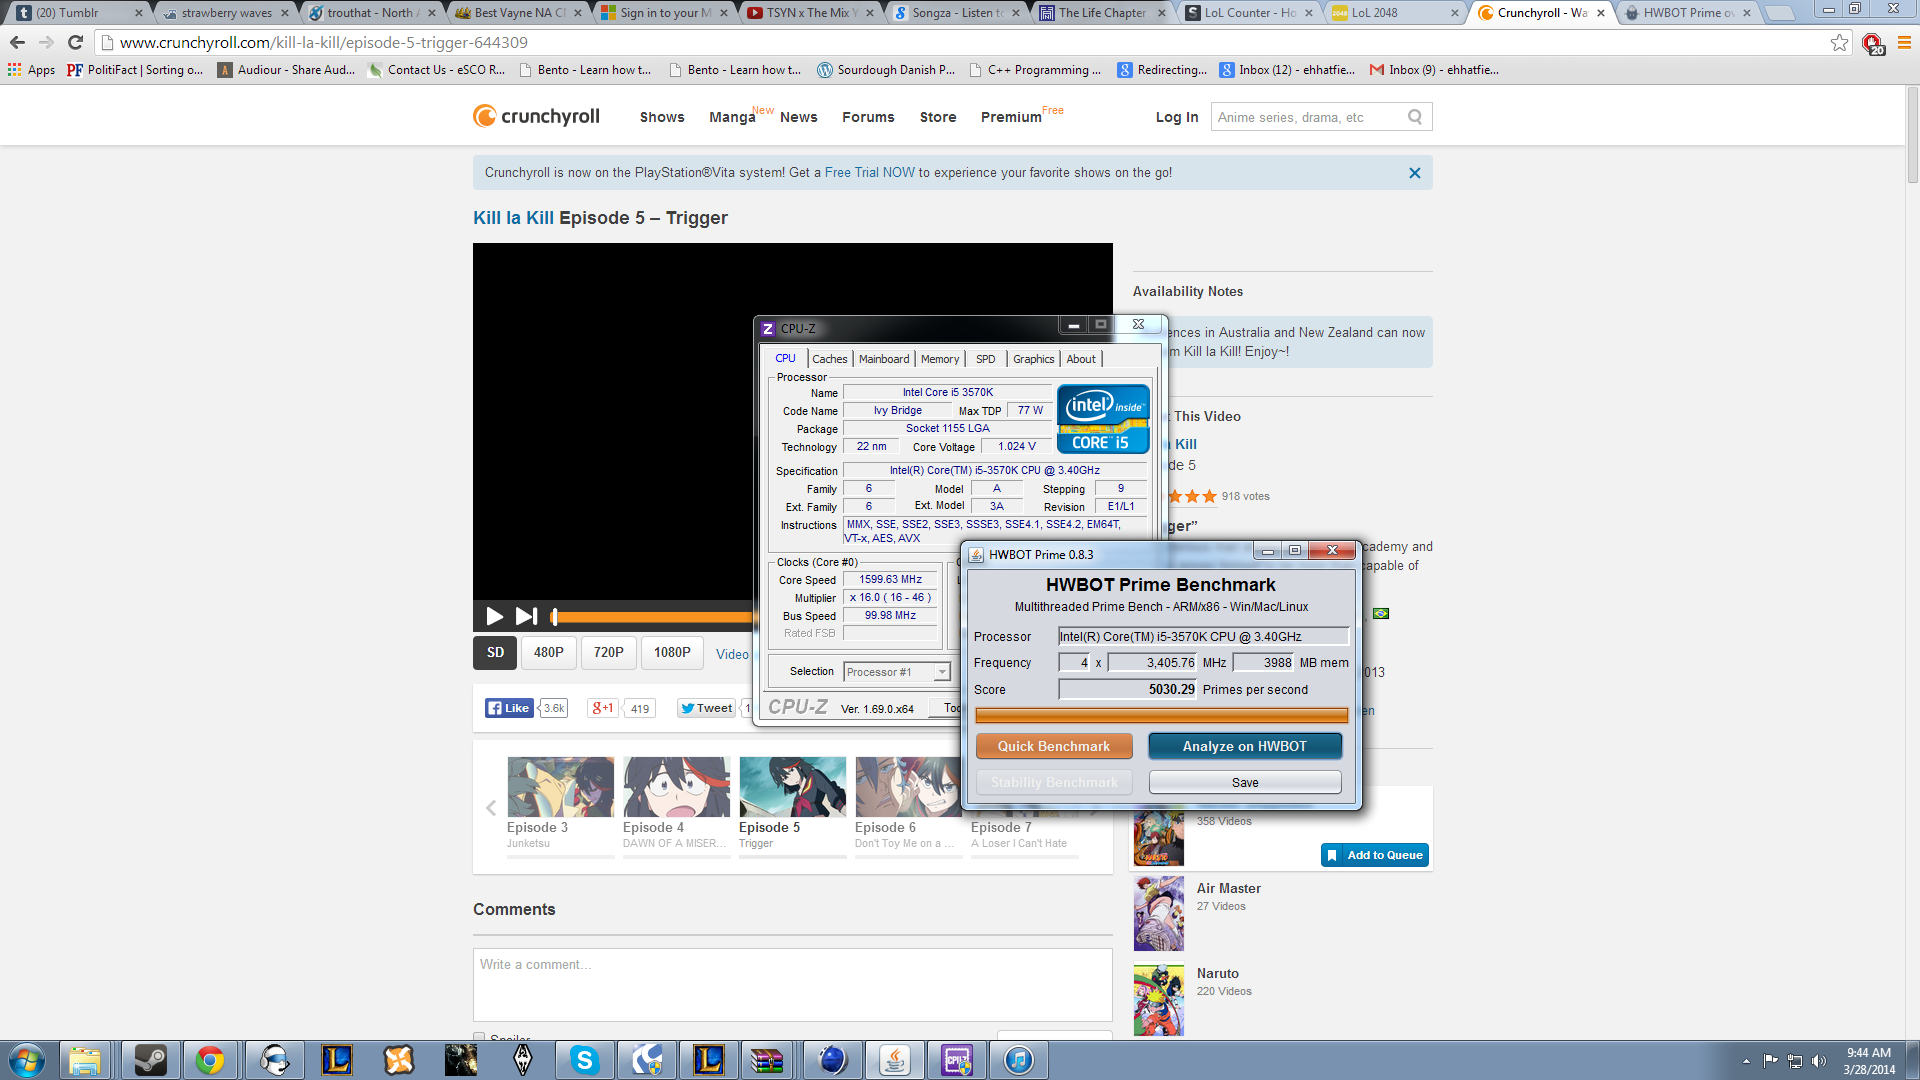Click the Facebook Like button
Image resolution: width=1920 pixels, height=1080 pixels.
509,708
